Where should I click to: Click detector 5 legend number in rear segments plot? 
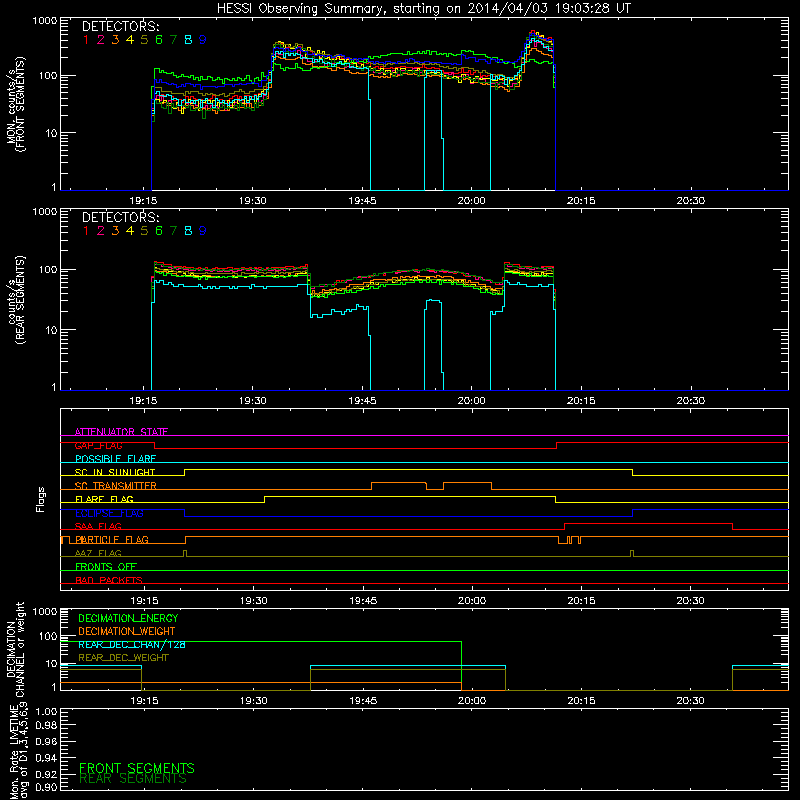tap(144, 231)
